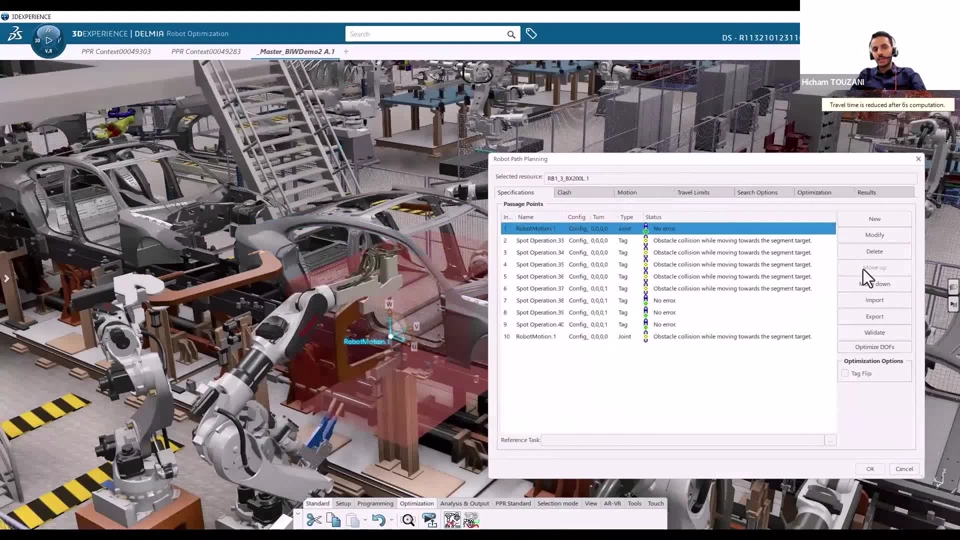Open the Programming action bar tab
Screen dimensions: 960x540
[375, 504]
